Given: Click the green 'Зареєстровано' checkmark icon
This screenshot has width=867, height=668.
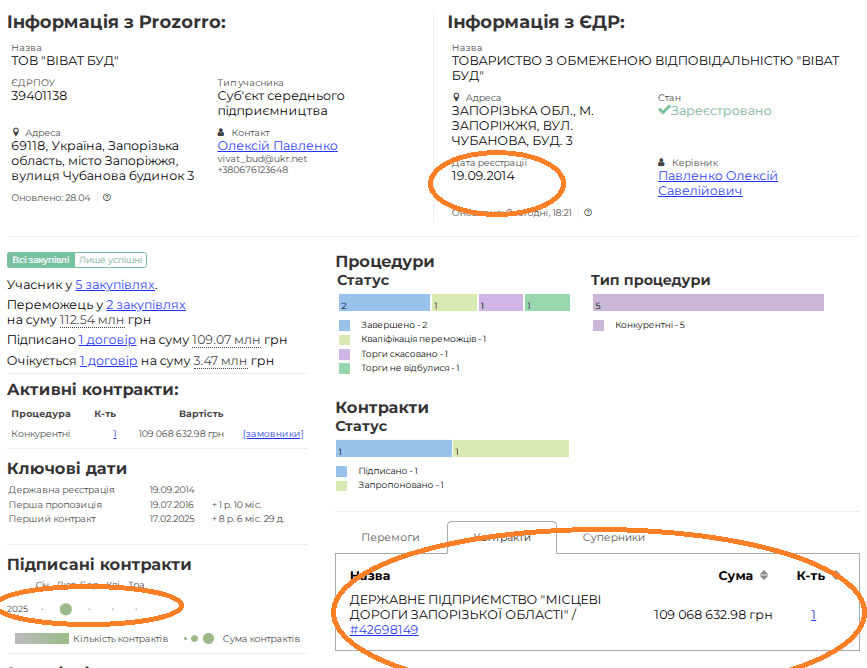Looking at the screenshot, I should pyautogui.click(x=663, y=111).
